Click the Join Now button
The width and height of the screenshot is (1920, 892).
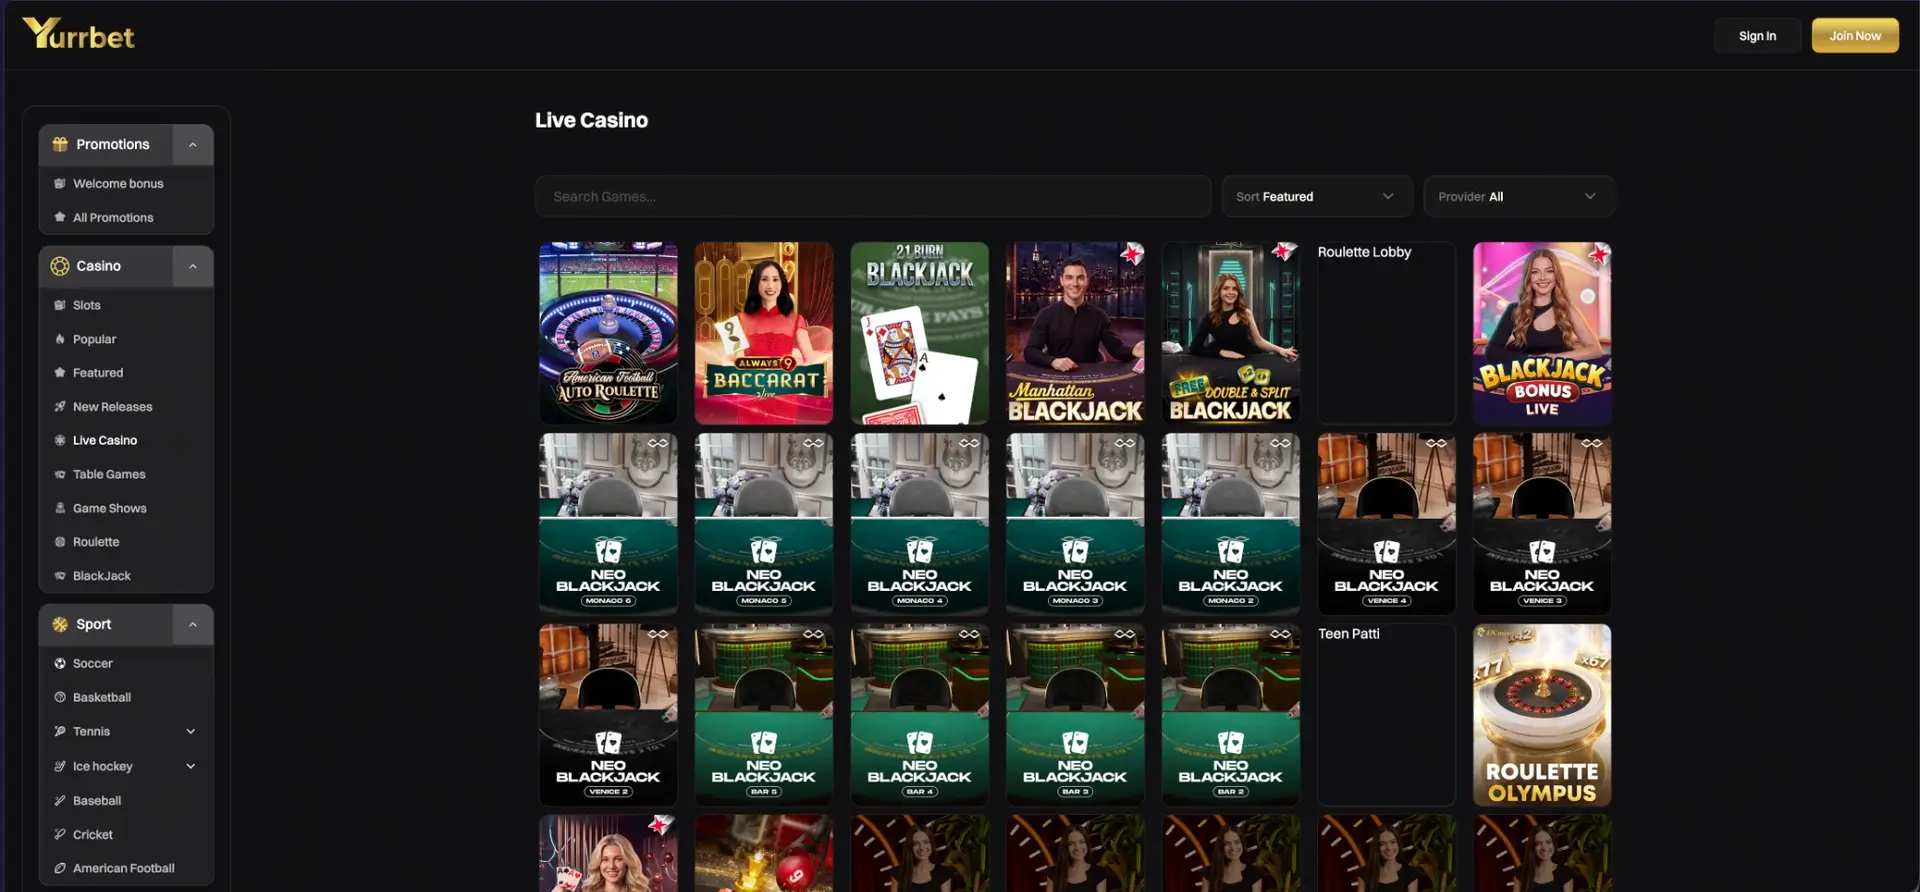point(1855,35)
